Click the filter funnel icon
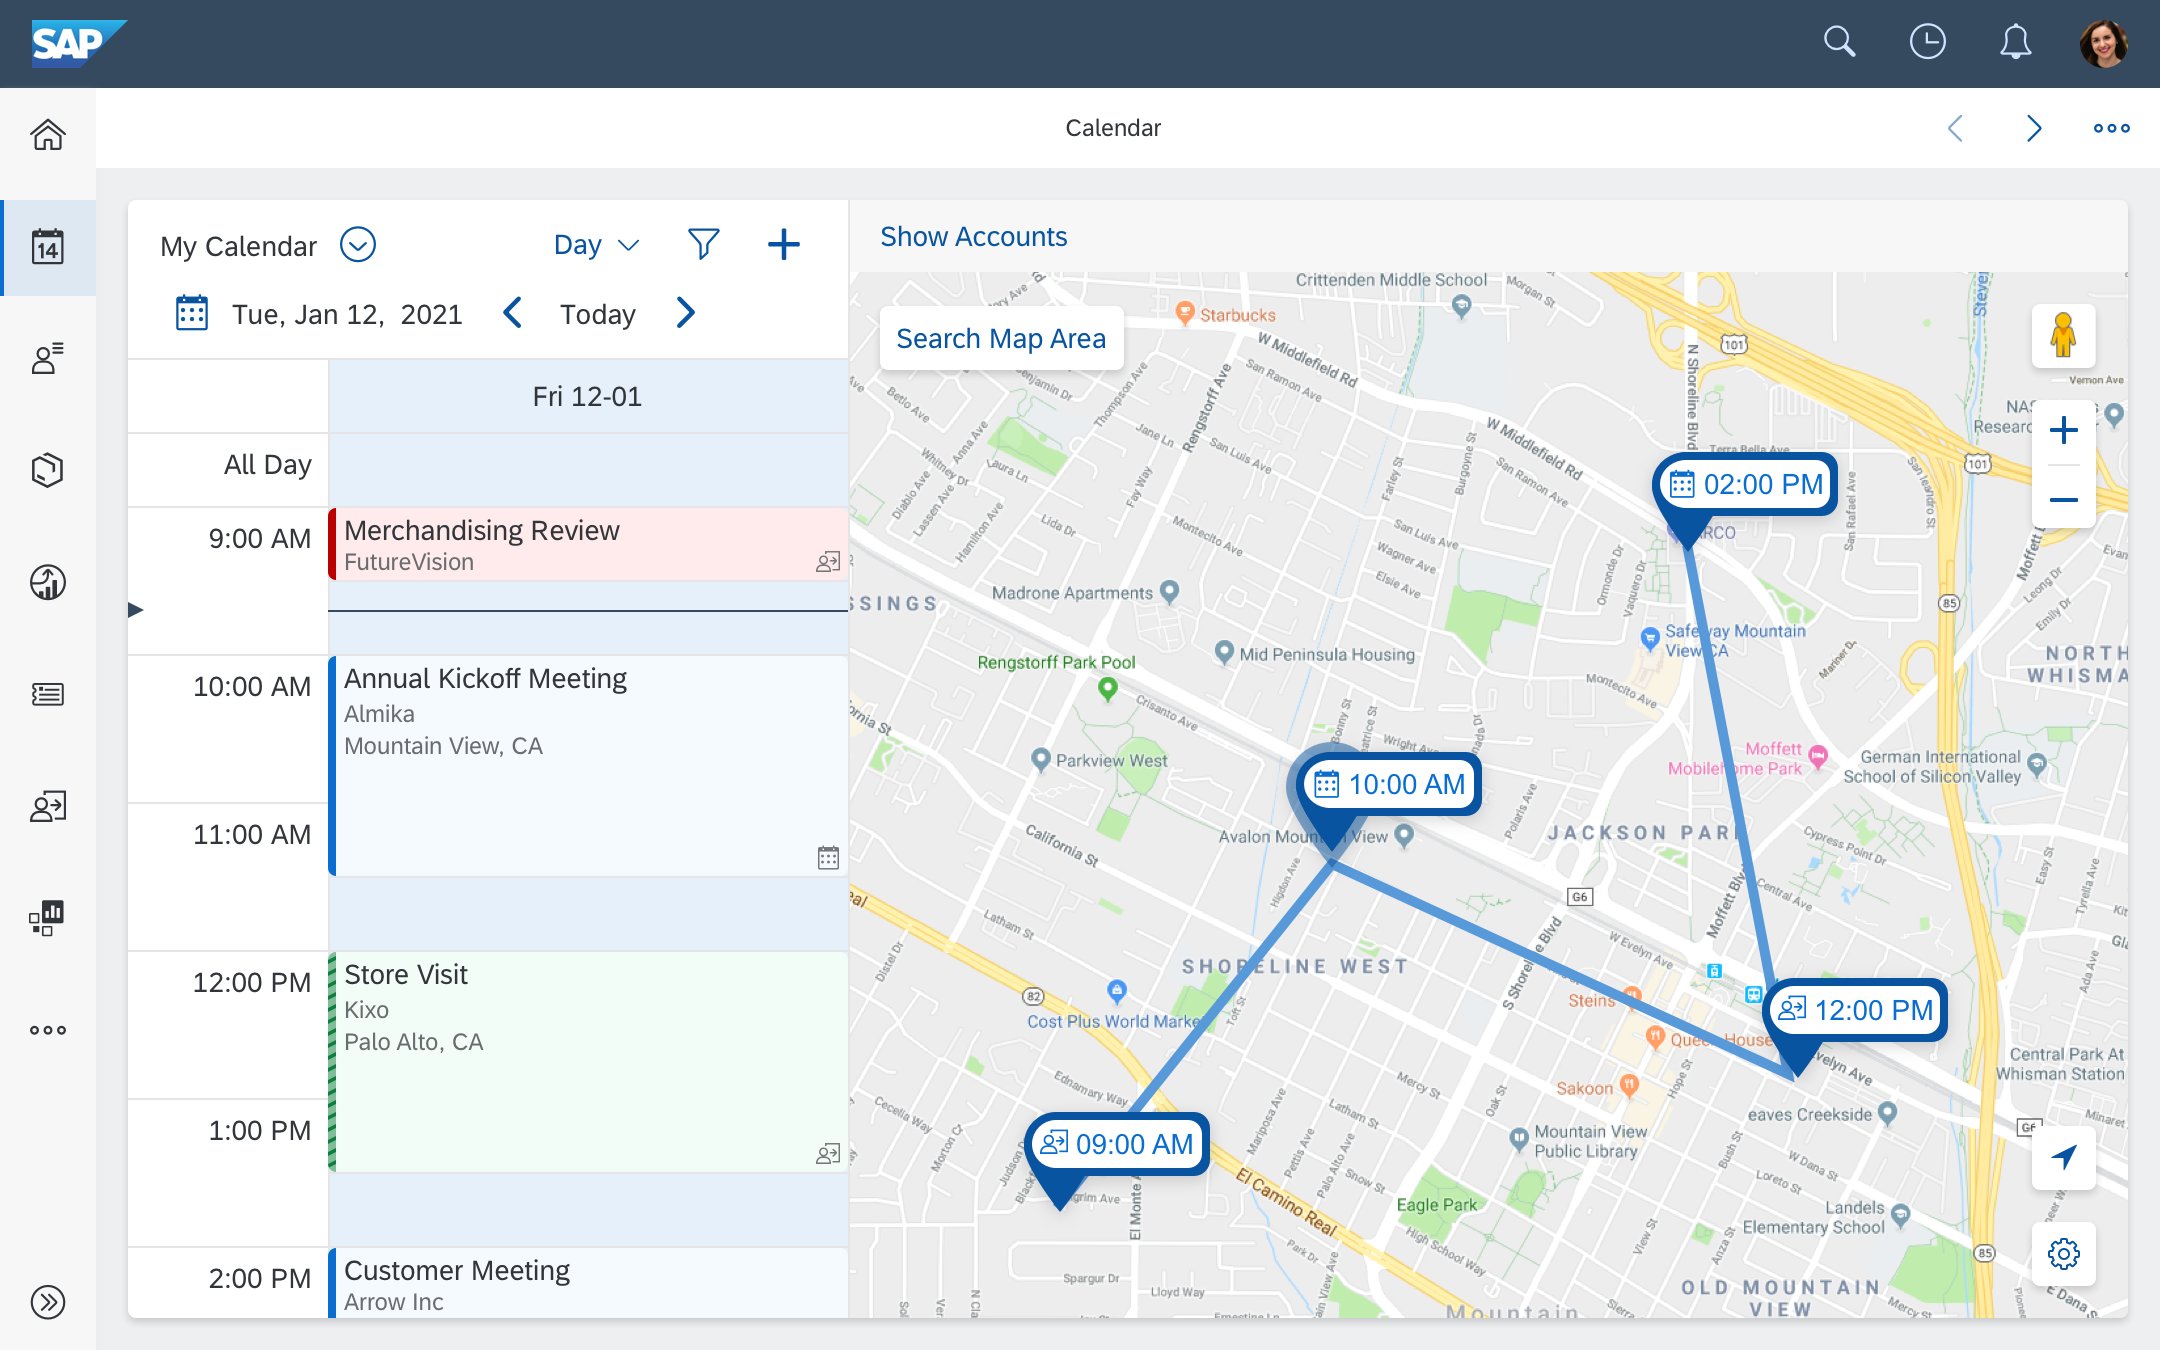The height and width of the screenshot is (1350, 2160). (703, 244)
